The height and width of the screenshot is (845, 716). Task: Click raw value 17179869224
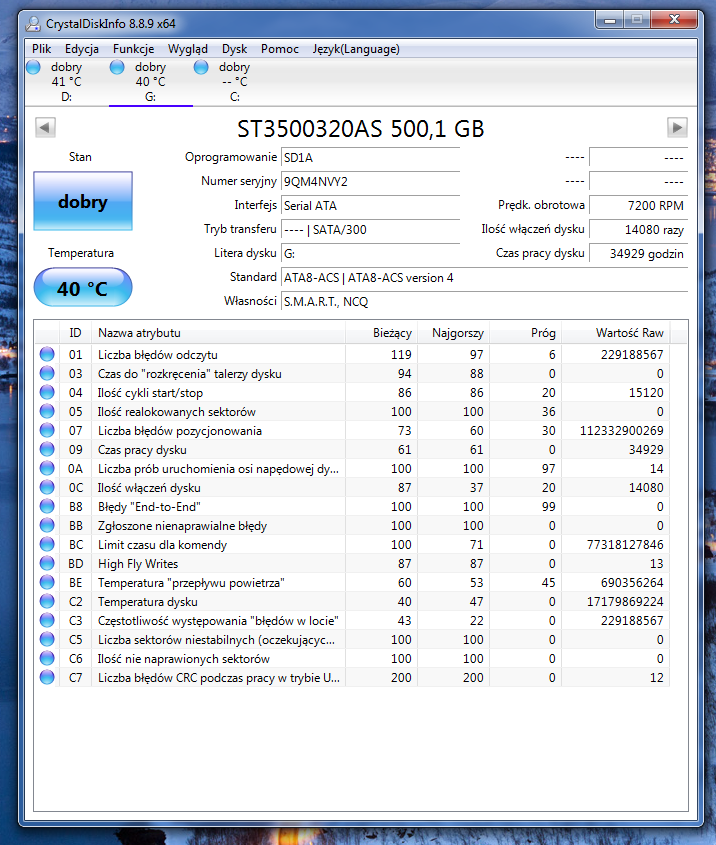pos(625,601)
